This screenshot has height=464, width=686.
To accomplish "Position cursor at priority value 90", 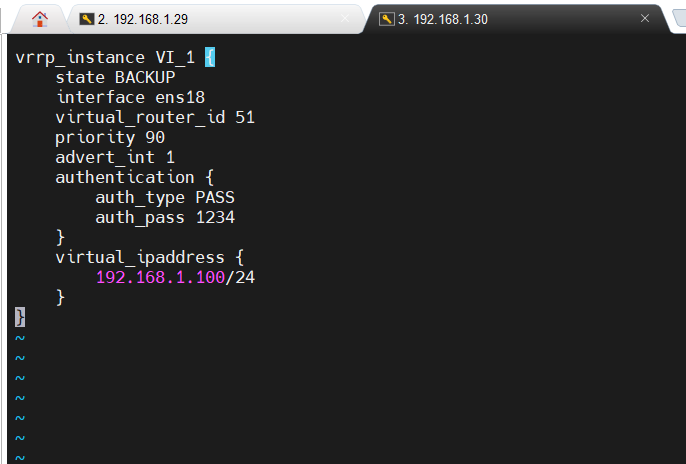I will 155,137.
